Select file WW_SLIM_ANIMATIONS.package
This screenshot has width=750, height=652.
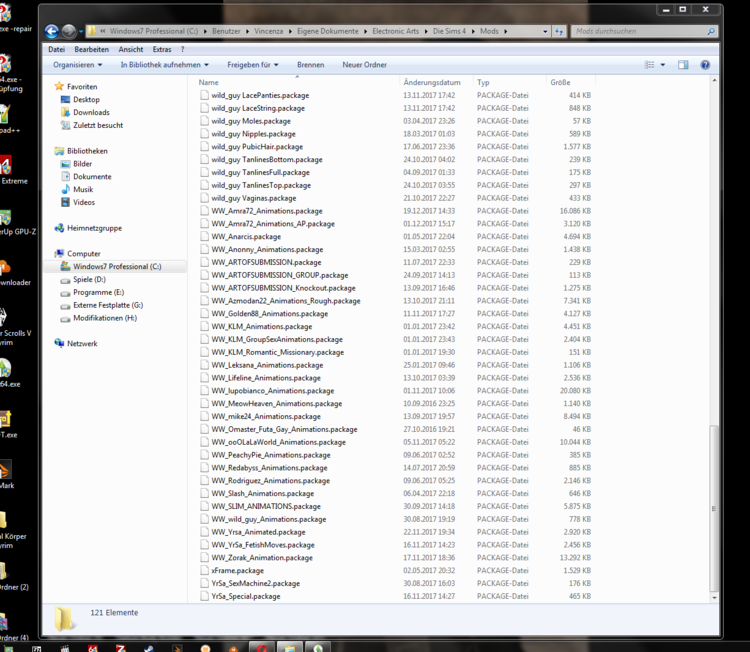click(266, 506)
